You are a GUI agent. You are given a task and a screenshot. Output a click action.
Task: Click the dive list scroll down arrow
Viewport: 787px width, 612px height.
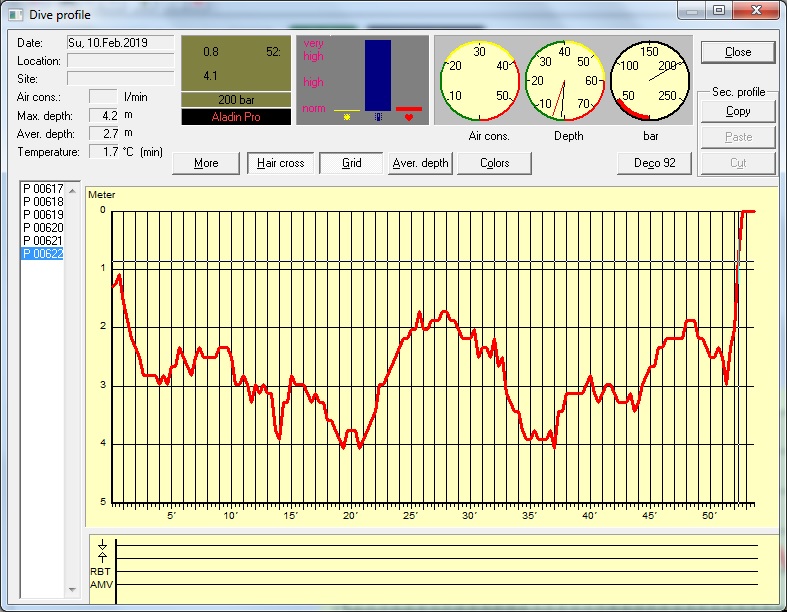[72, 589]
